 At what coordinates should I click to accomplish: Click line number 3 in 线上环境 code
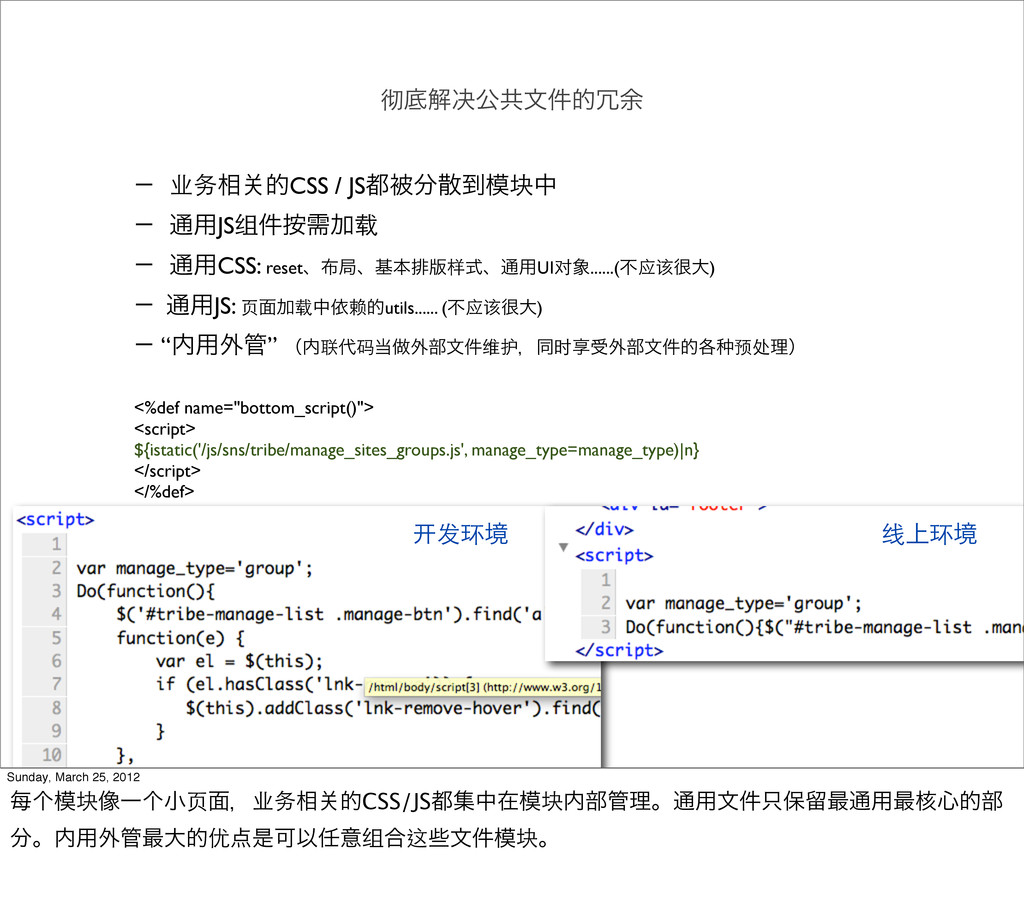[605, 627]
